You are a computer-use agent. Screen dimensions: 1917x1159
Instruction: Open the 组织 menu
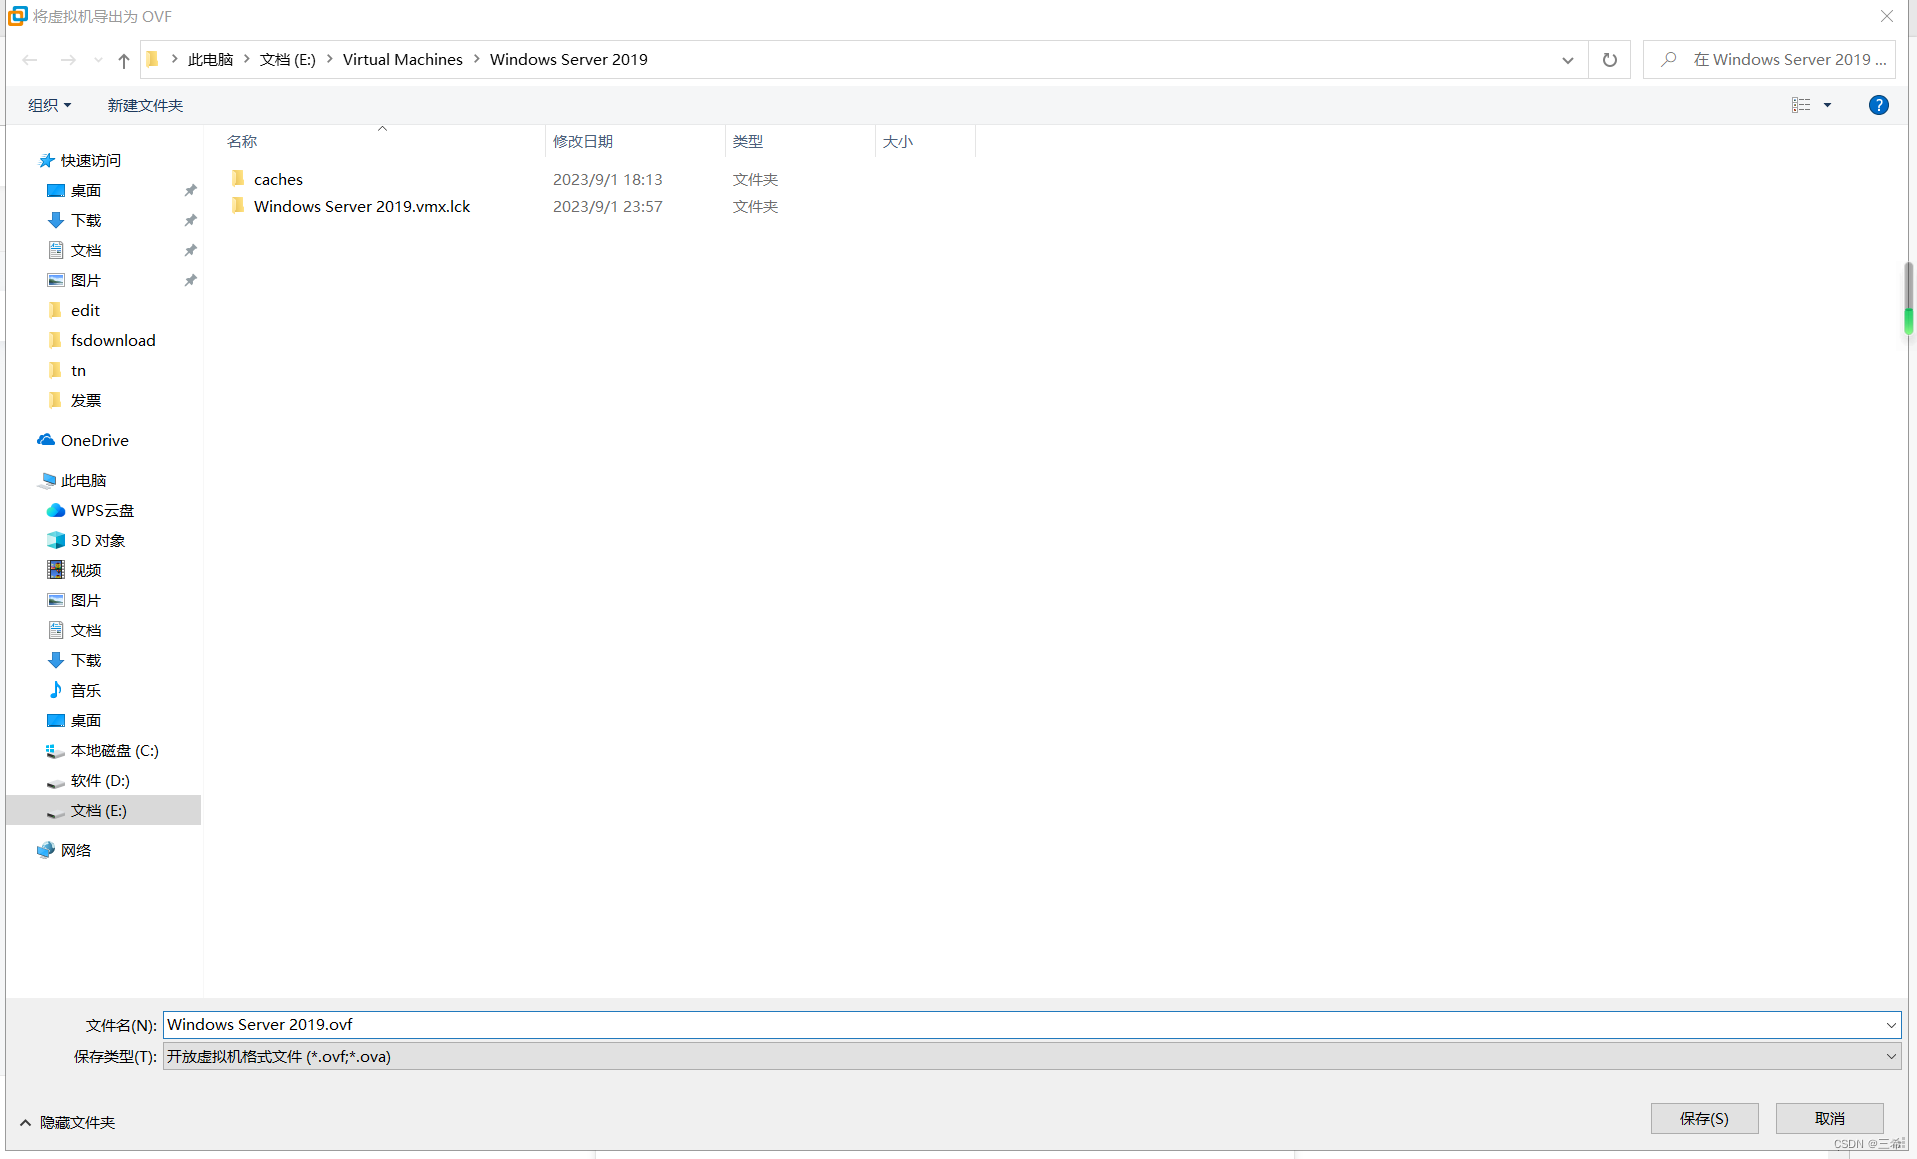point(49,105)
